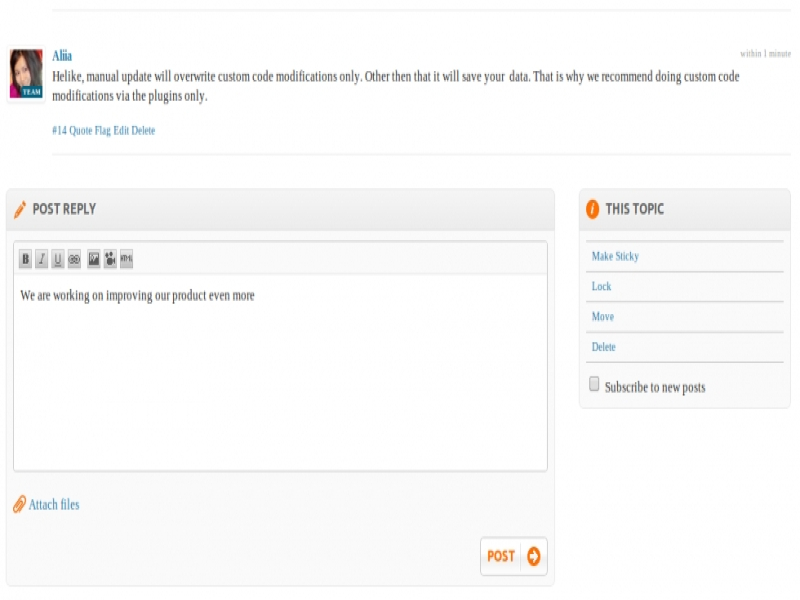Insert a hyperlink with link icon
The width and height of the screenshot is (800, 600).
pyautogui.click(x=74, y=260)
